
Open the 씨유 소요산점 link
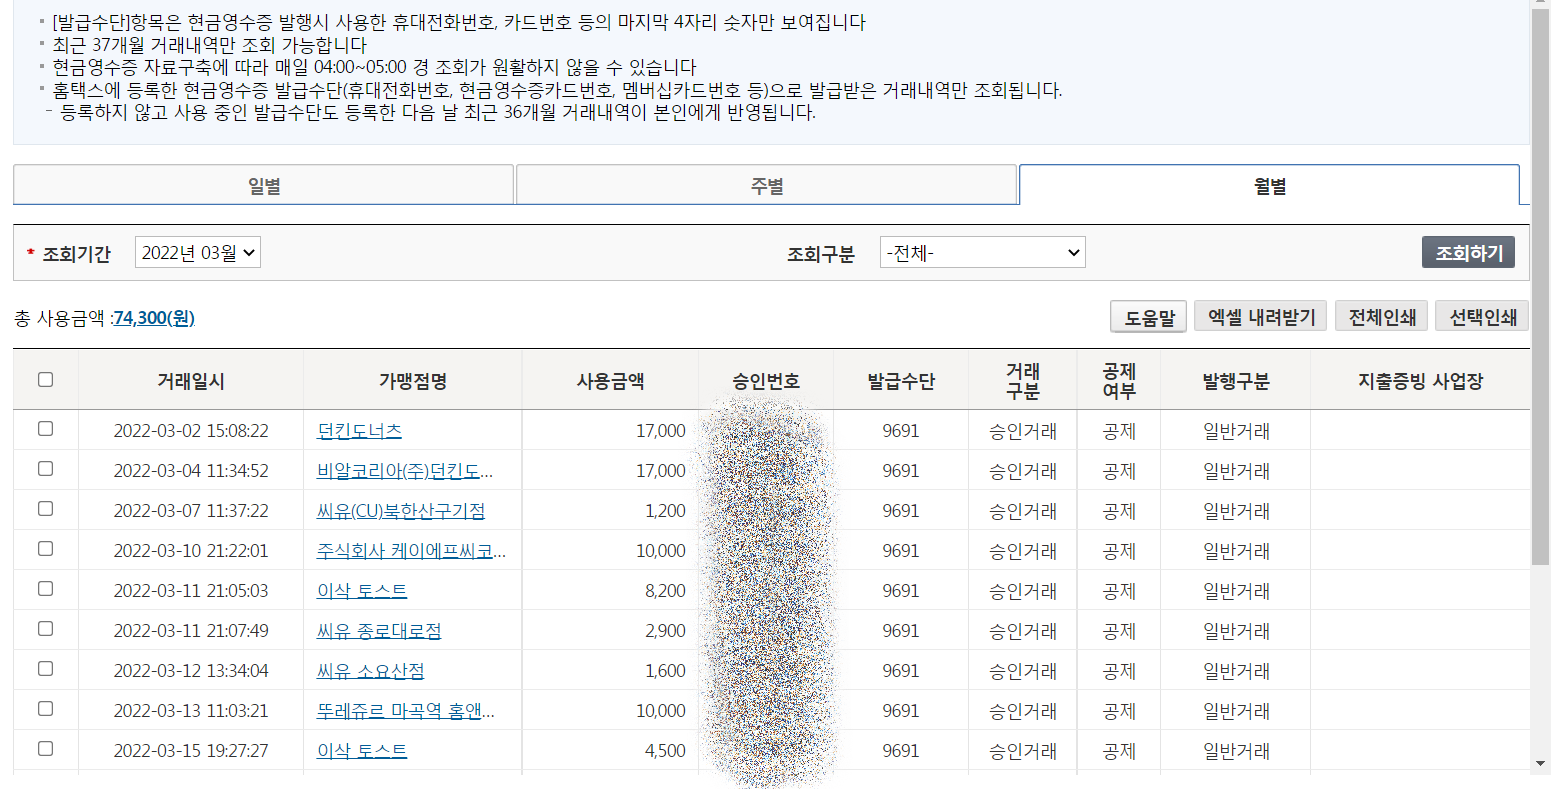(370, 671)
